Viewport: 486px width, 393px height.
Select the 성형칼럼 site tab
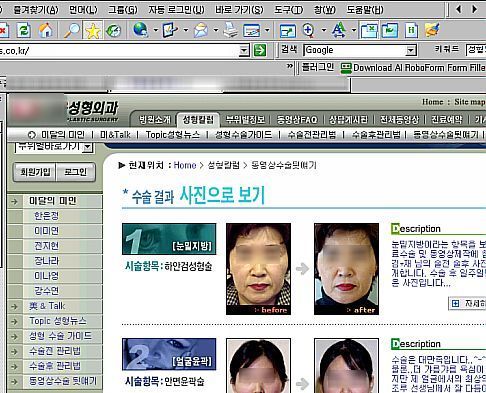[x=198, y=119]
